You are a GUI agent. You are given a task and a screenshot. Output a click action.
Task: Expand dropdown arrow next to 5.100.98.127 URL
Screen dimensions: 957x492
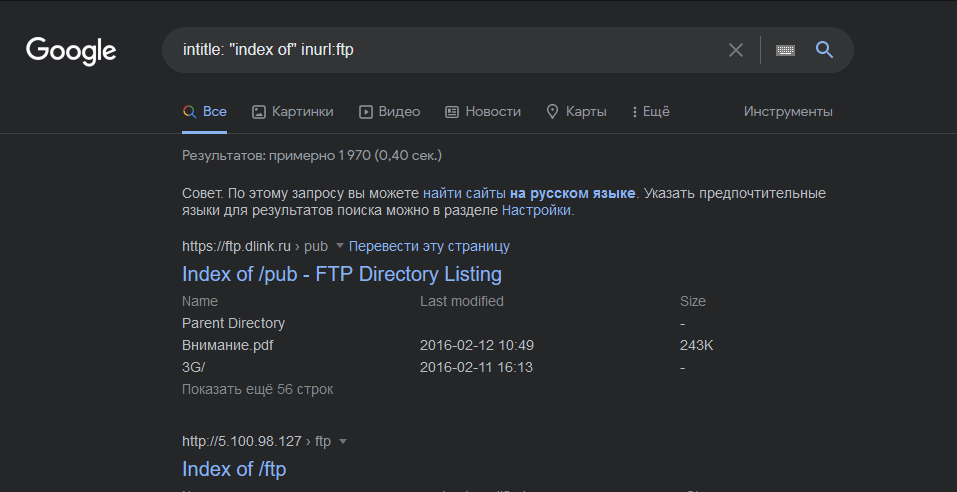coord(343,441)
